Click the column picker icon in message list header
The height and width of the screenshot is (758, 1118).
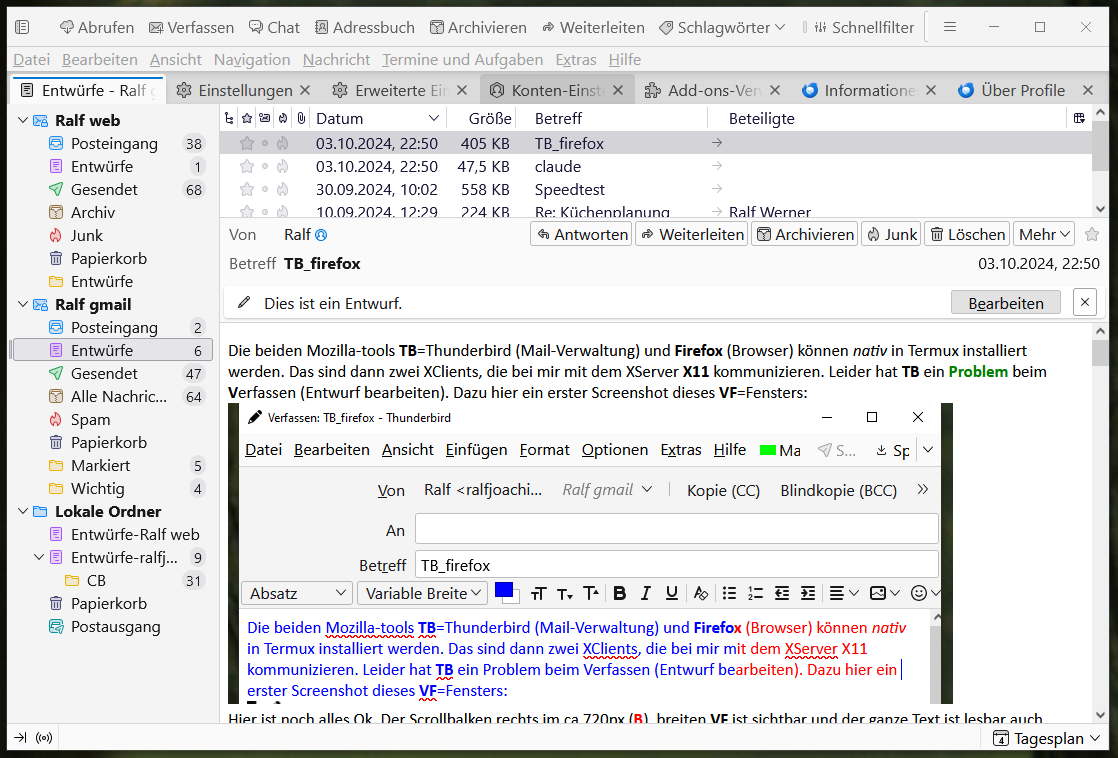pyautogui.click(x=1079, y=119)
